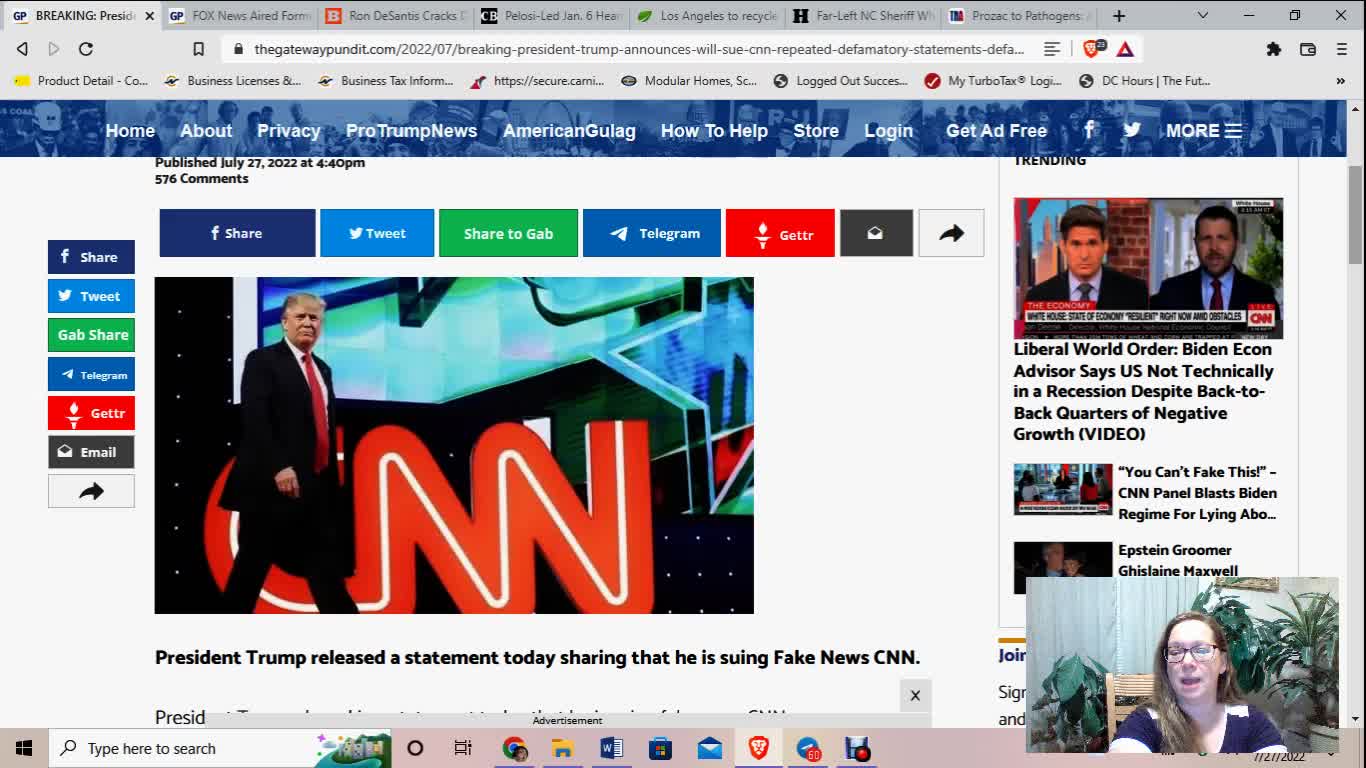Click the address bar URL field
The width and height of the screenshot is (1366, 768).
click(x=639, y=48)
